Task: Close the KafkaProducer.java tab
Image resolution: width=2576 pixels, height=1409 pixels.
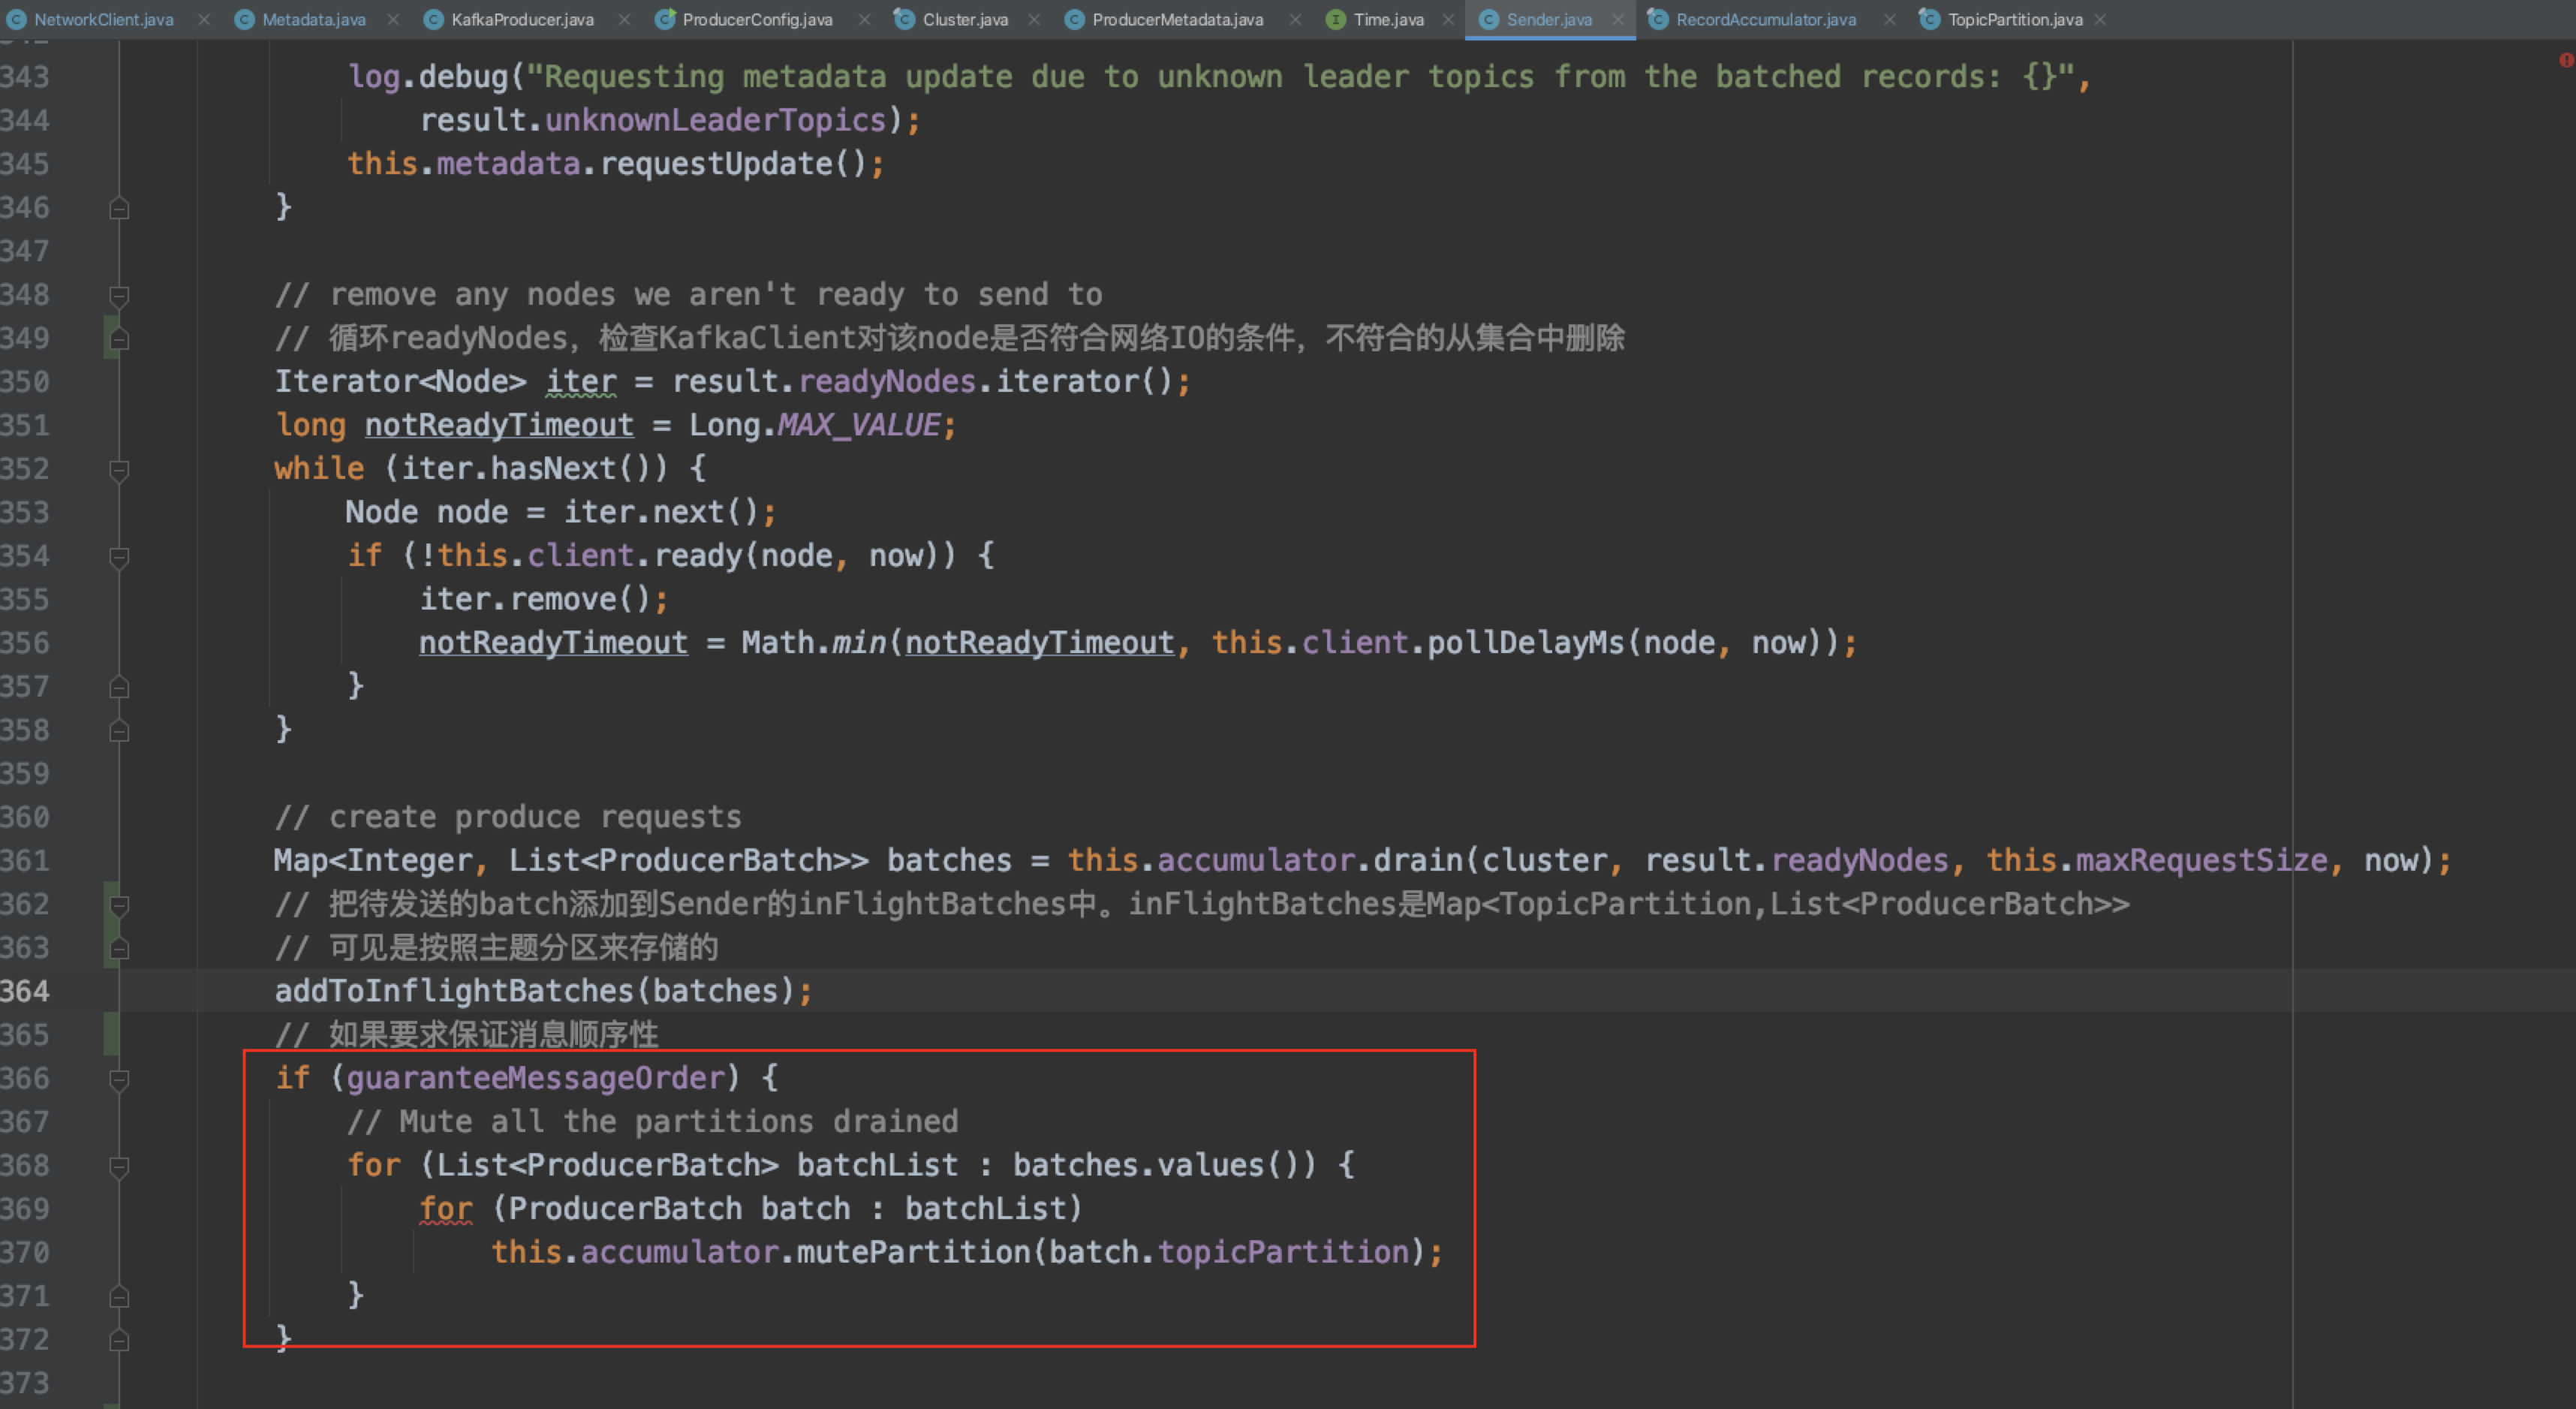Action: [624, 20]
